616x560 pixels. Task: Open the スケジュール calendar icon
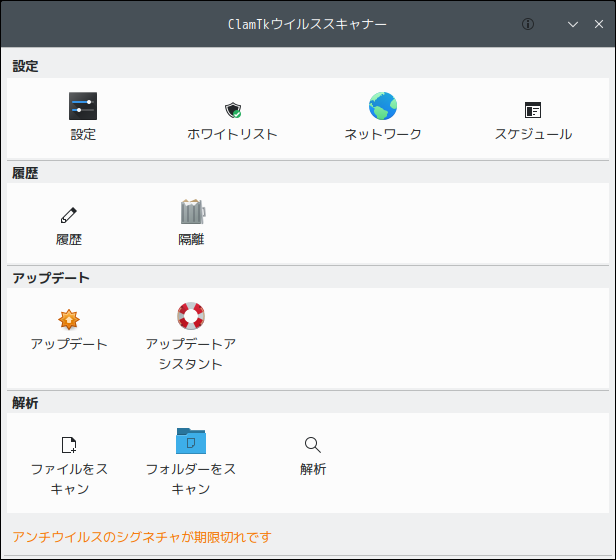(533, 110)
